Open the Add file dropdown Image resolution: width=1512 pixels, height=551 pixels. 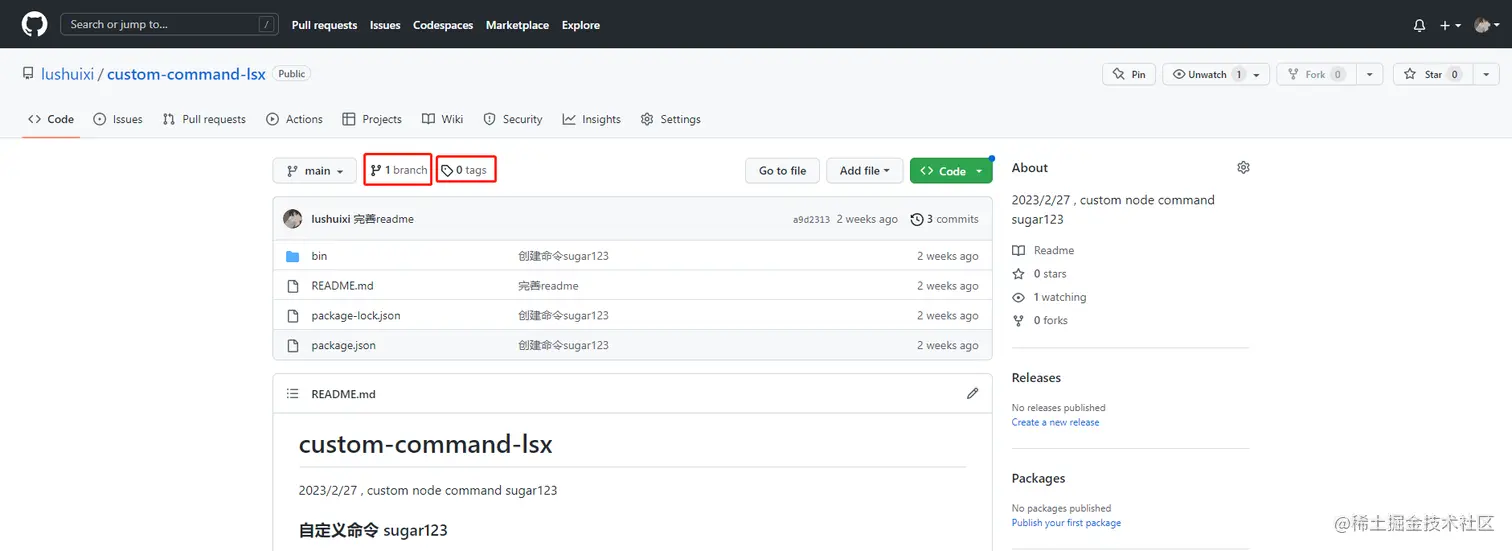864,171
